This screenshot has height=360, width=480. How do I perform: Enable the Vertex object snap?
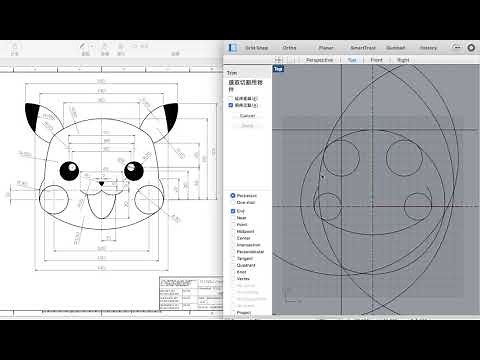[x=233, y=279]
